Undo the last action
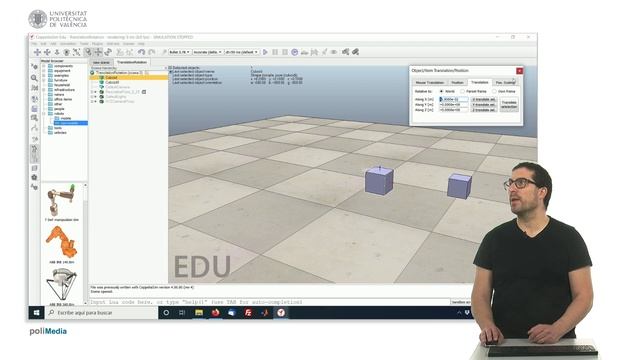Image resolution: width=640 pixels, height=360 pixels. tap(142, 52)
